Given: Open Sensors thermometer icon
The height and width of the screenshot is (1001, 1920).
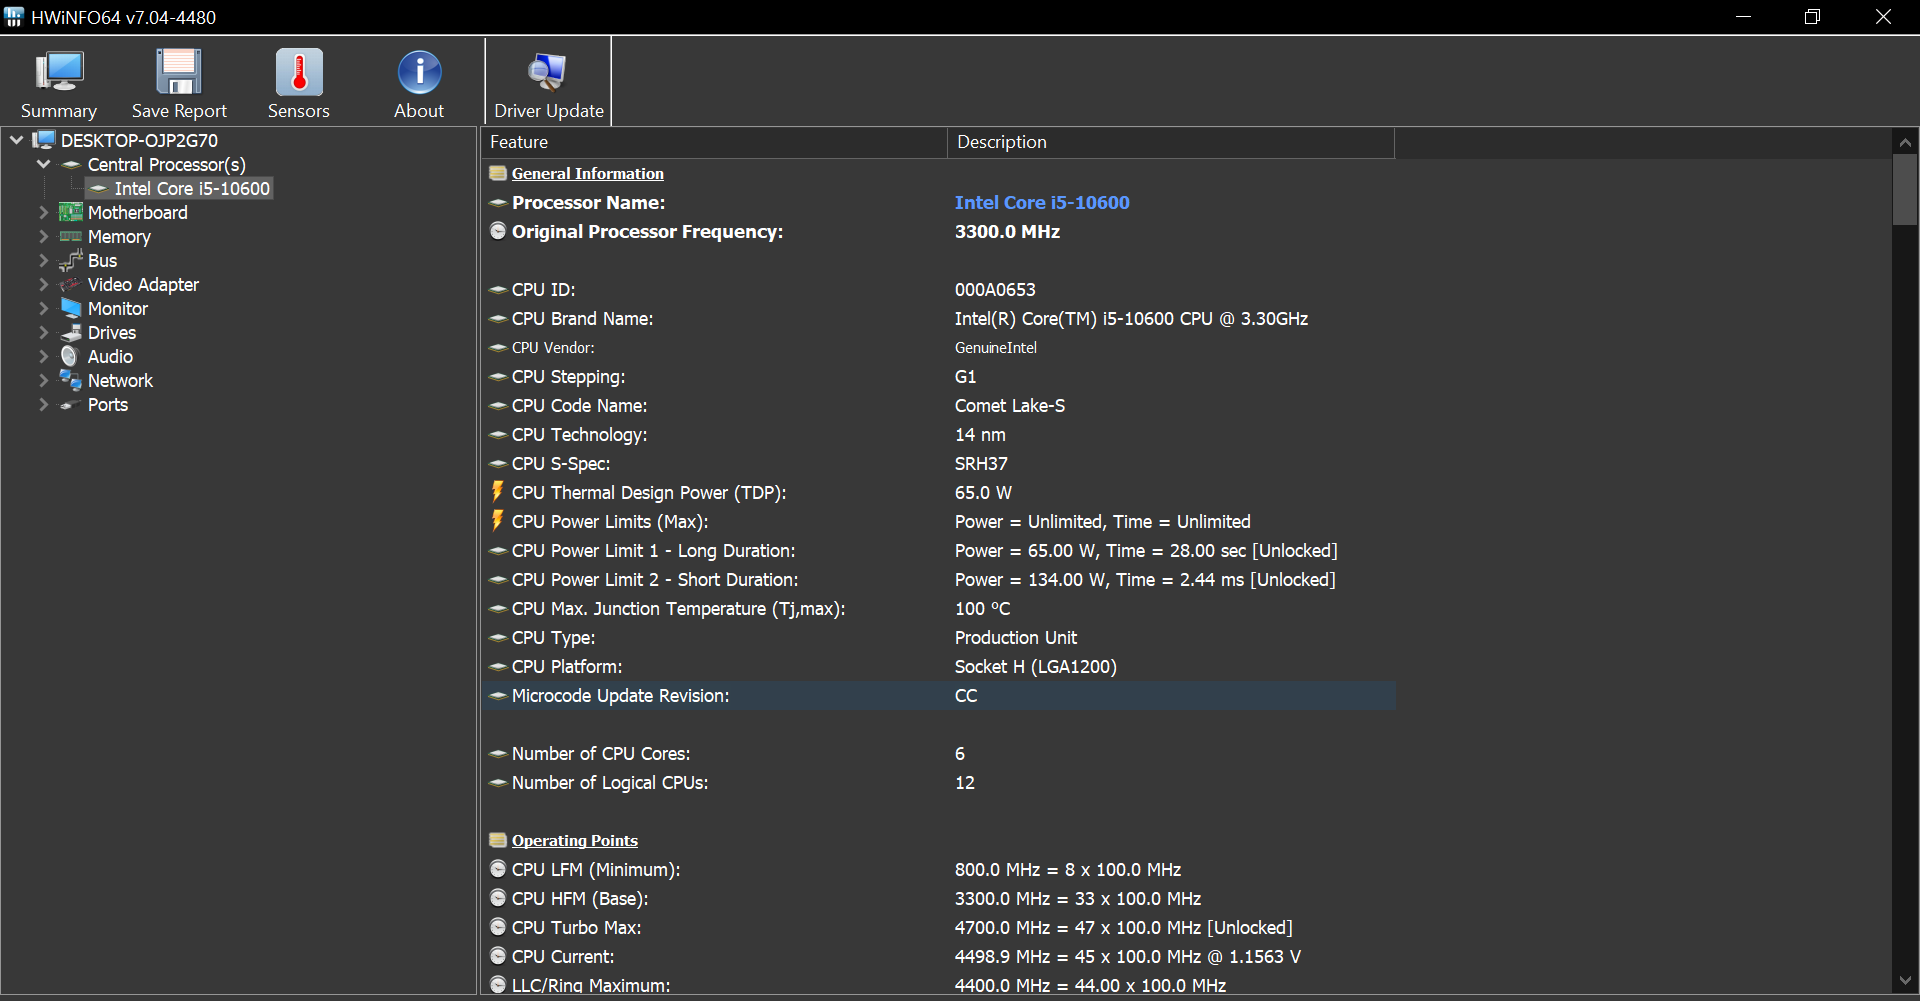Looking at the screenshot, I should click(299, 72).
